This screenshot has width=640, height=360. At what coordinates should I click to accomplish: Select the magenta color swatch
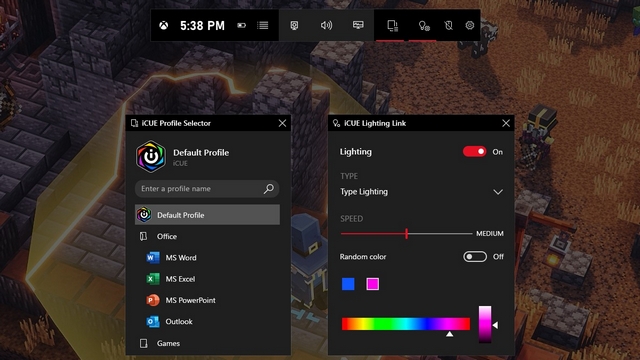[x=373, y=284]
